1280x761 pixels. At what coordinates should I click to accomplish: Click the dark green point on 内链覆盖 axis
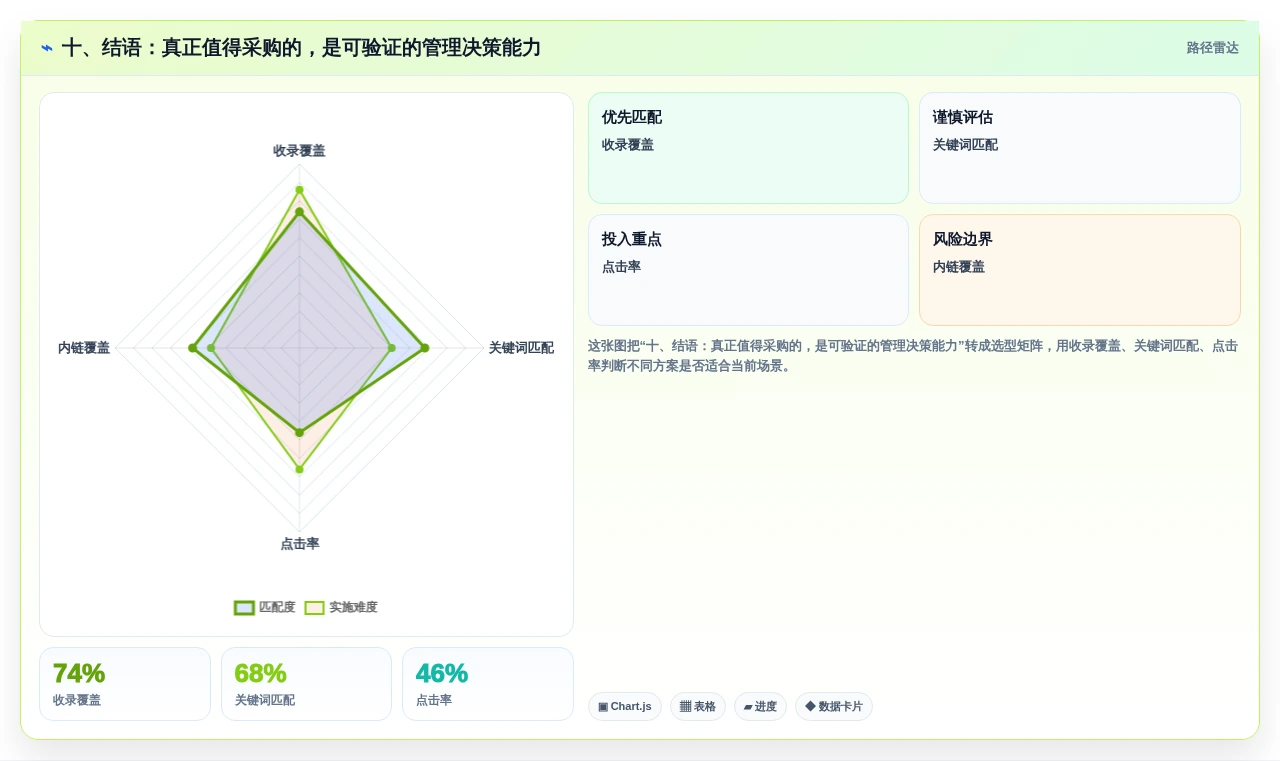192,348
